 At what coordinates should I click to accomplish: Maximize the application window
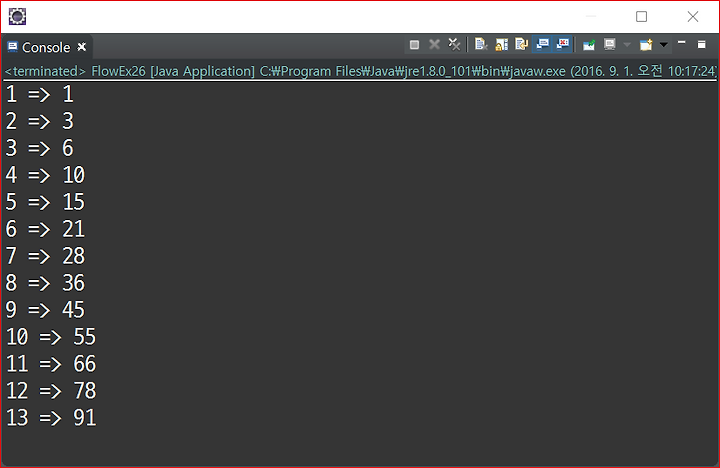[x=641, y=17]
